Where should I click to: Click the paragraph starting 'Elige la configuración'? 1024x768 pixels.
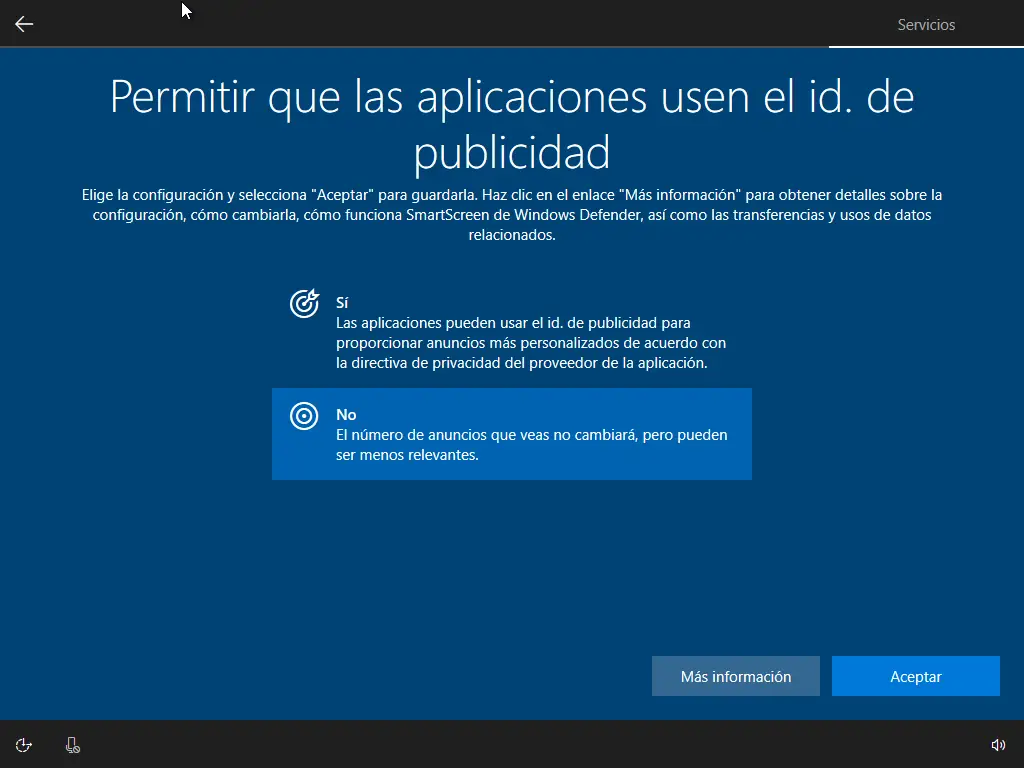(512, 215)
